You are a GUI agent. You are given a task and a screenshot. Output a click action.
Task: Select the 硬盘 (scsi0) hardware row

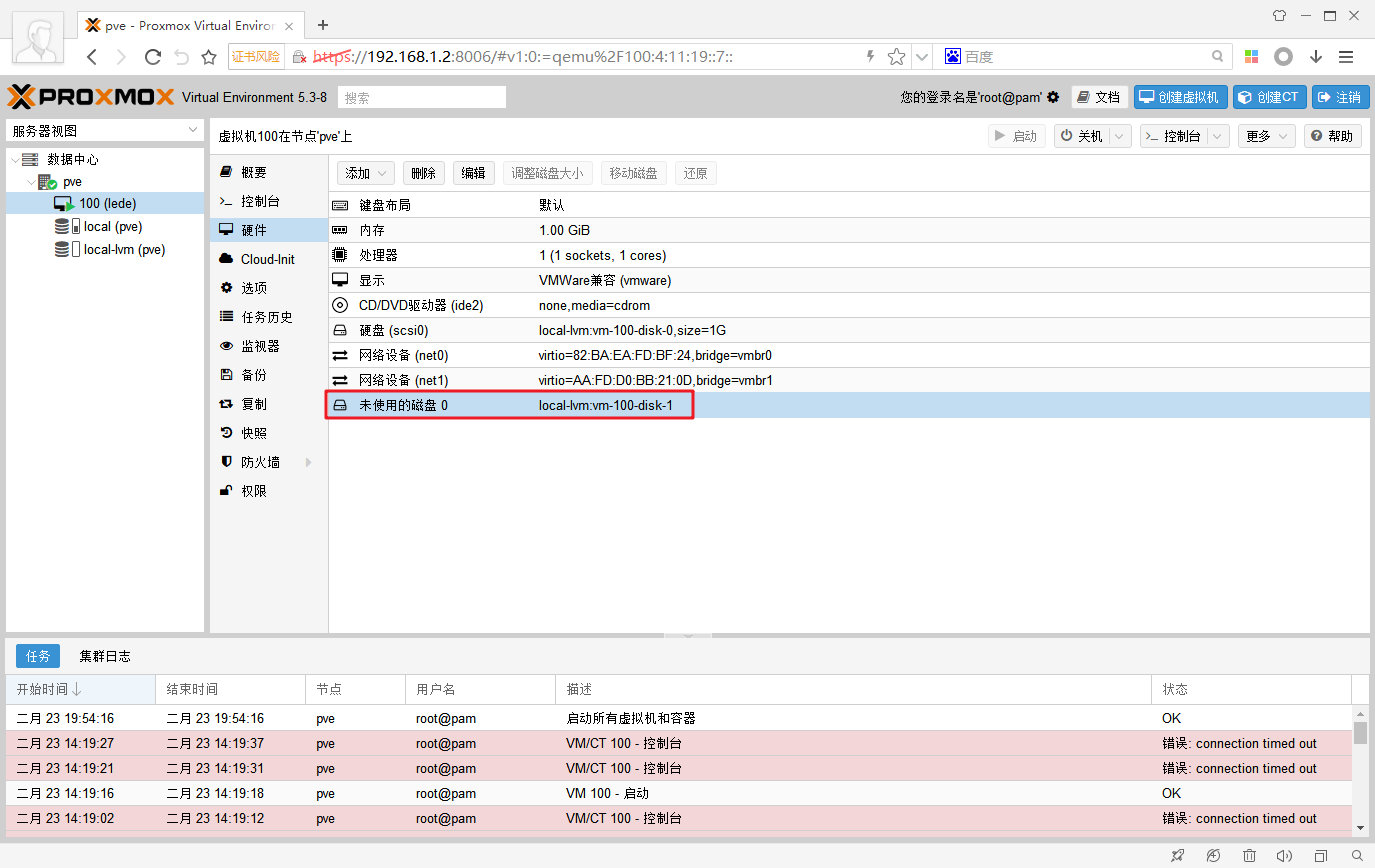[x=849, y=330]
